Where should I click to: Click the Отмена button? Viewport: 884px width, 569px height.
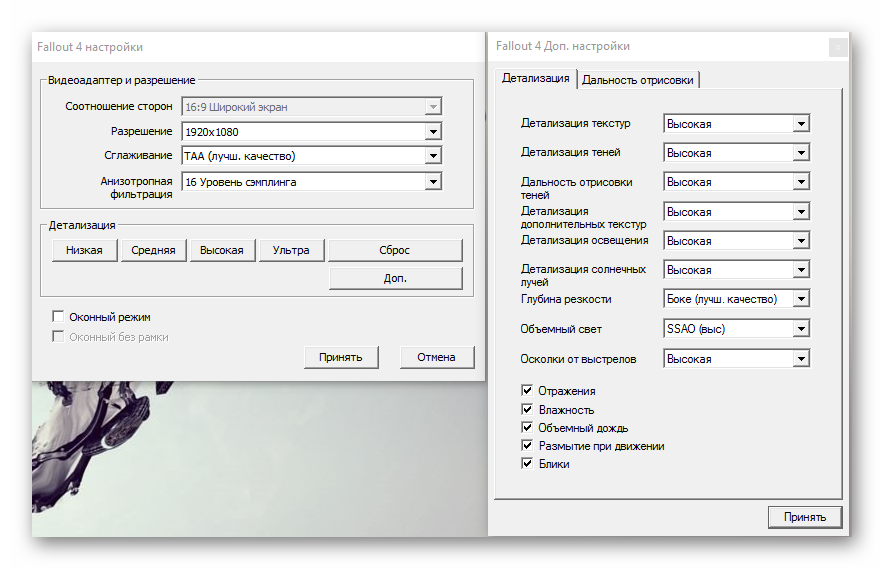pyautogui.click(x=436, y=357)
